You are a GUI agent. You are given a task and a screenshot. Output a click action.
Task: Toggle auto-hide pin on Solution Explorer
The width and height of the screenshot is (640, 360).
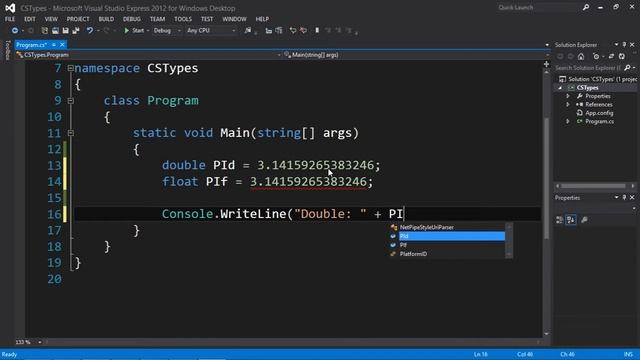pos(624,44)
